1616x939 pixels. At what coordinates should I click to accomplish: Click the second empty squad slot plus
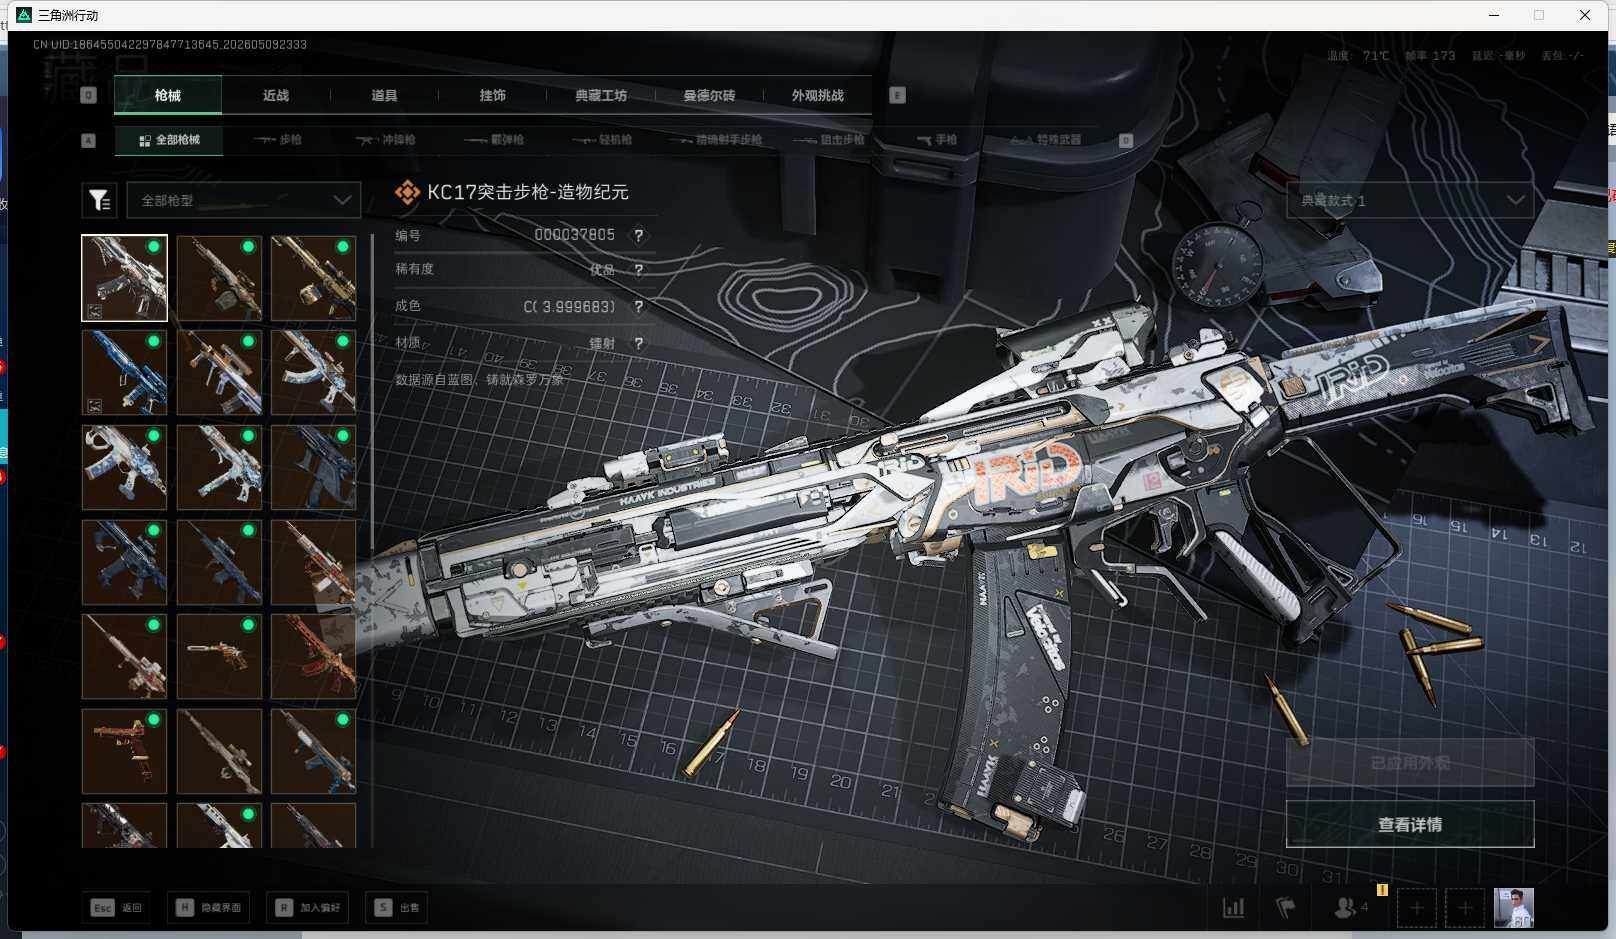point(1465,908)
